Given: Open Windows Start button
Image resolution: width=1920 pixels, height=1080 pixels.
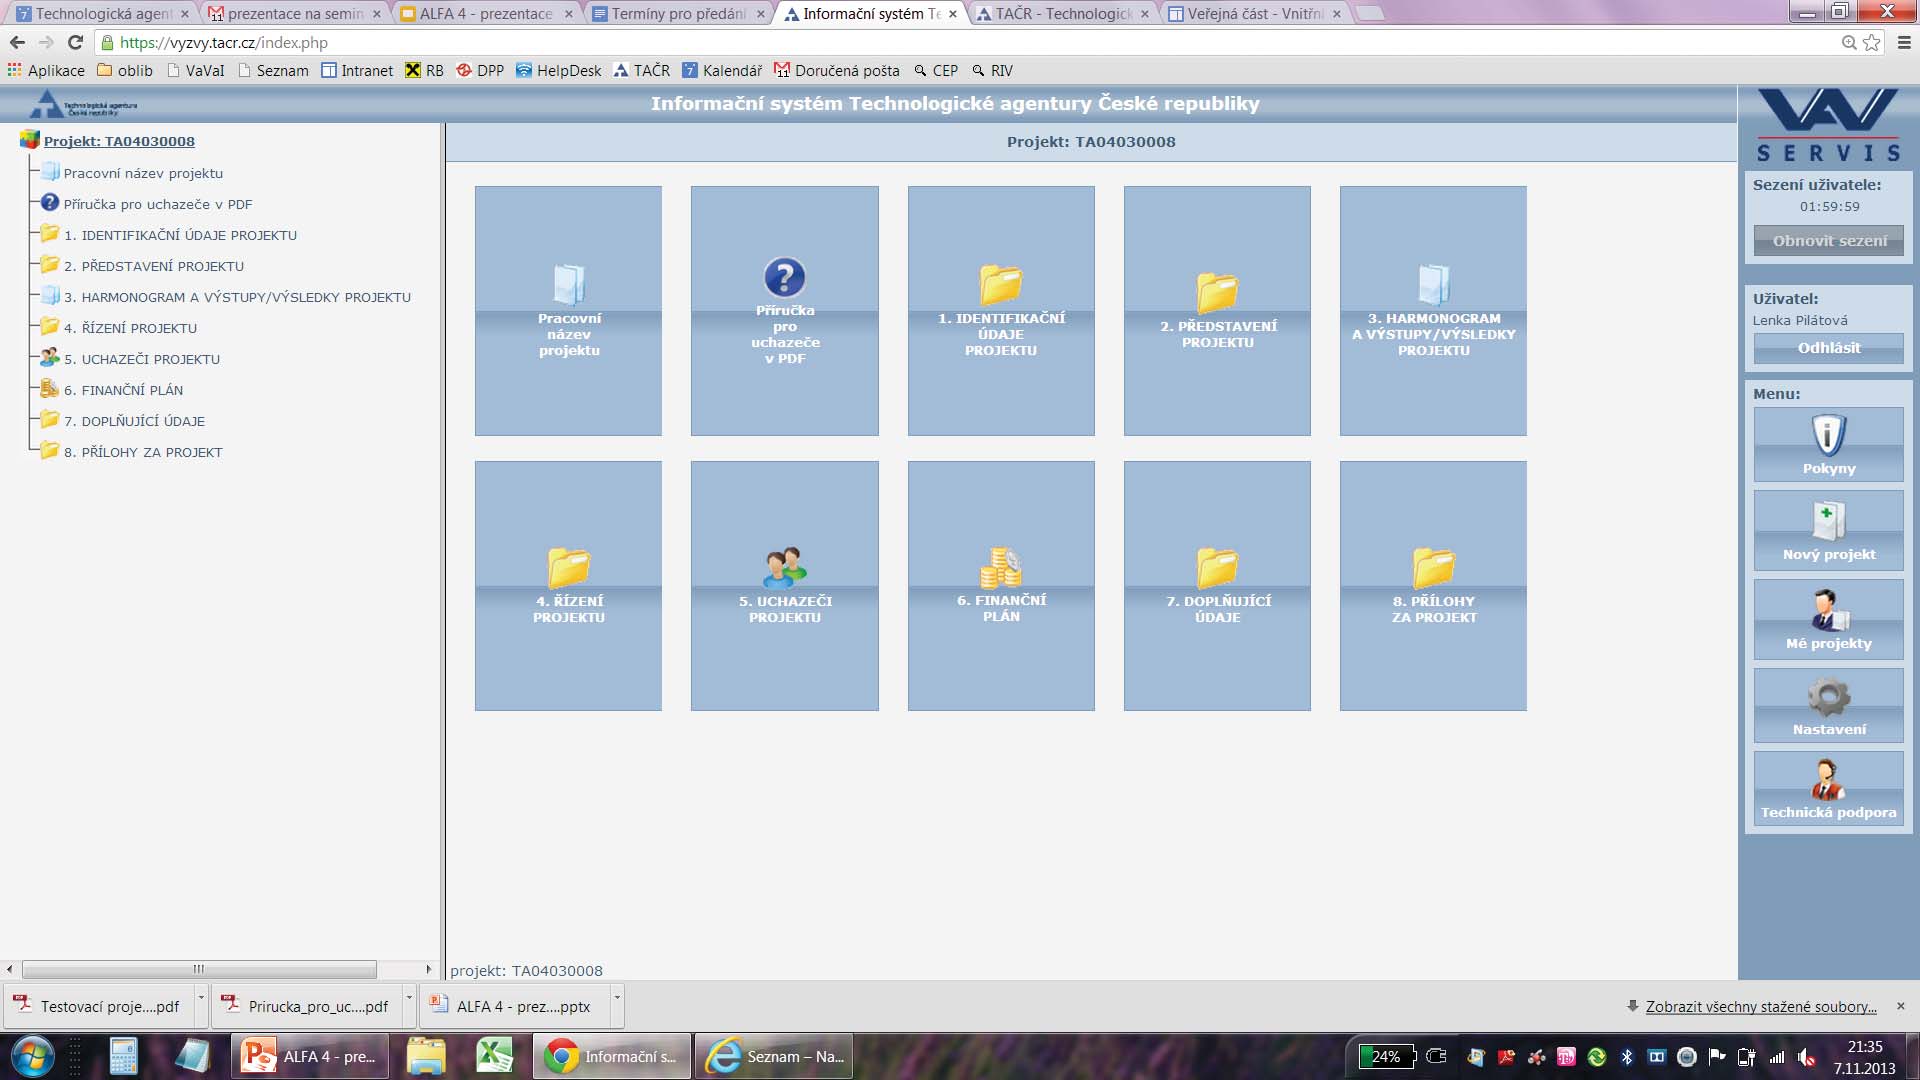Looking at the screenshot, I should coord(32,1056).
